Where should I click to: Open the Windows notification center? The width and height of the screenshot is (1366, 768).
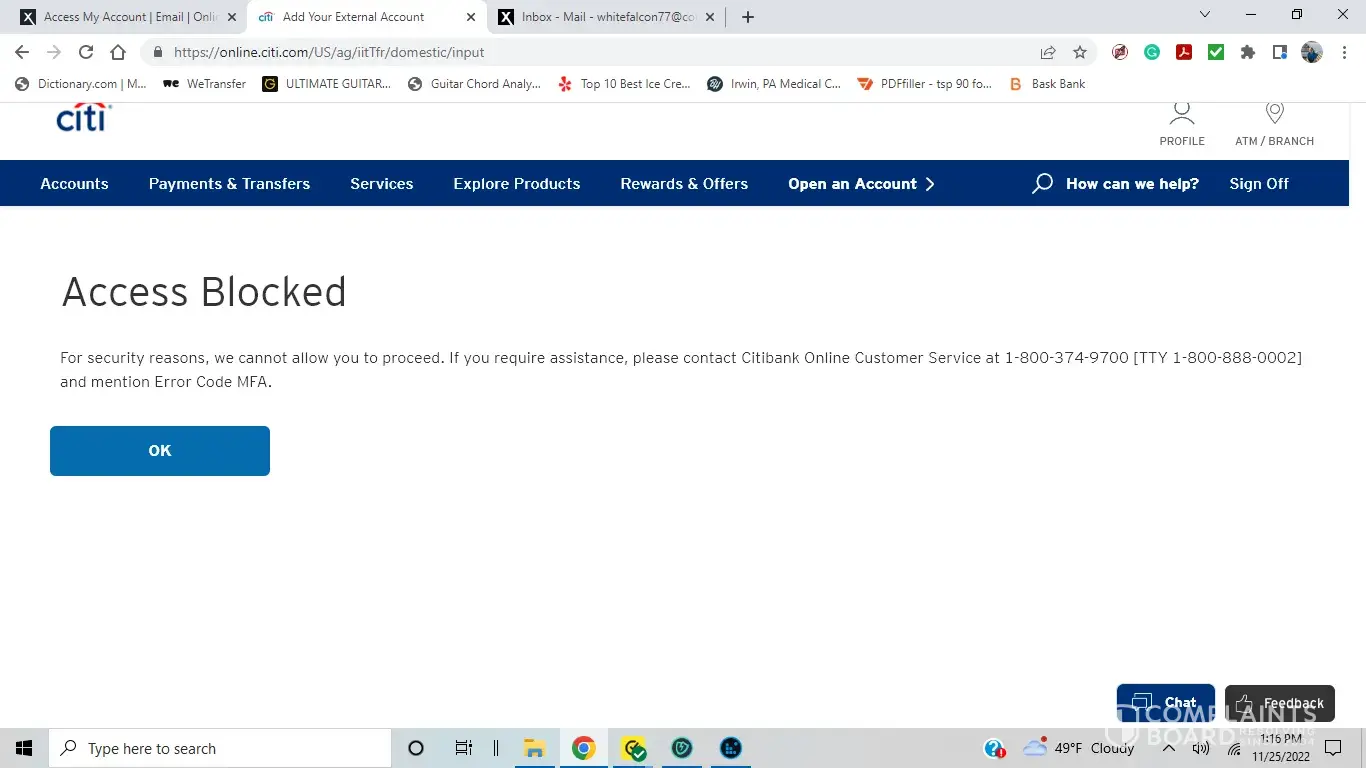[1333, 748]
